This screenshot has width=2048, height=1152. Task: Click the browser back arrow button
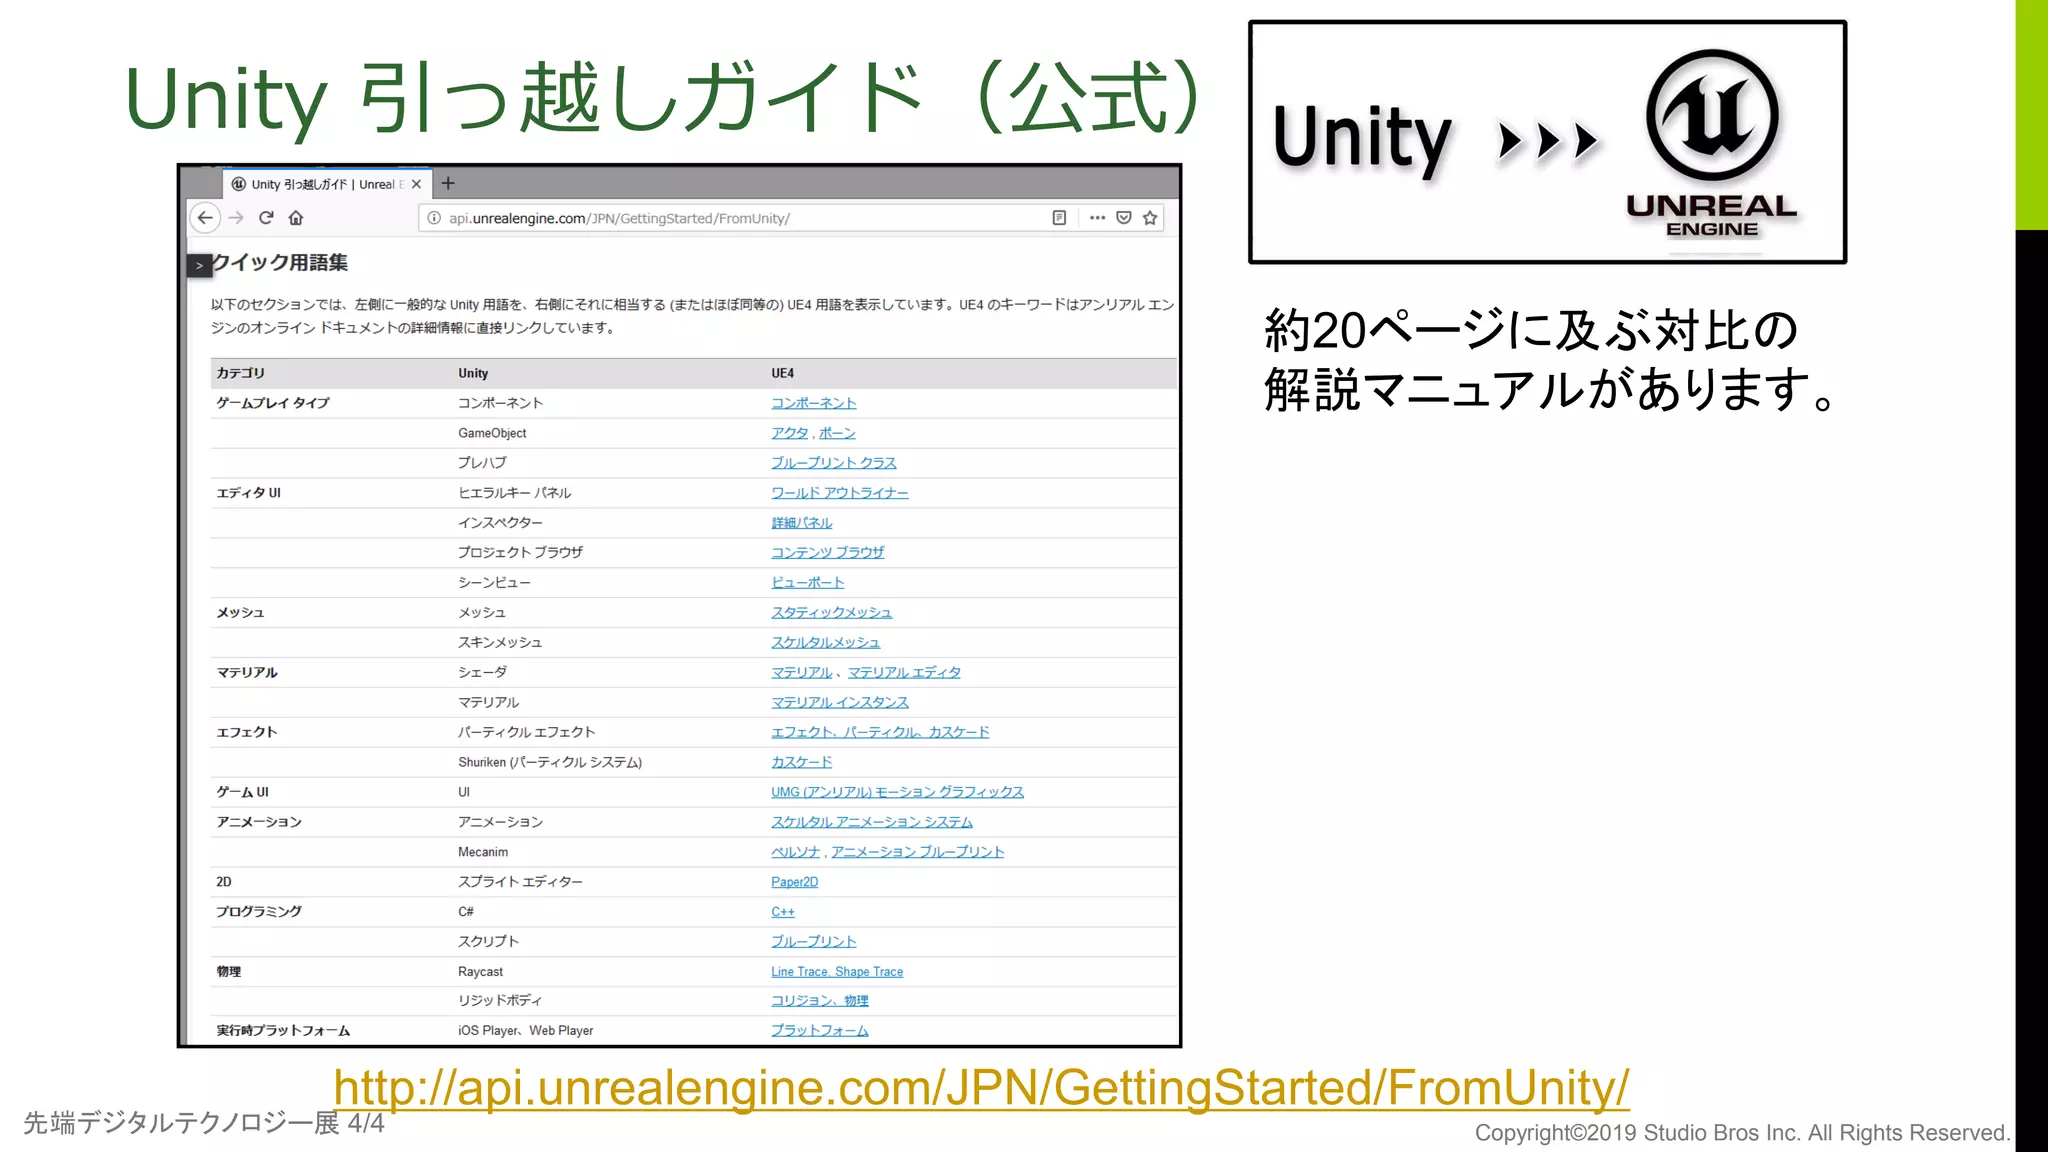(205, 218)
